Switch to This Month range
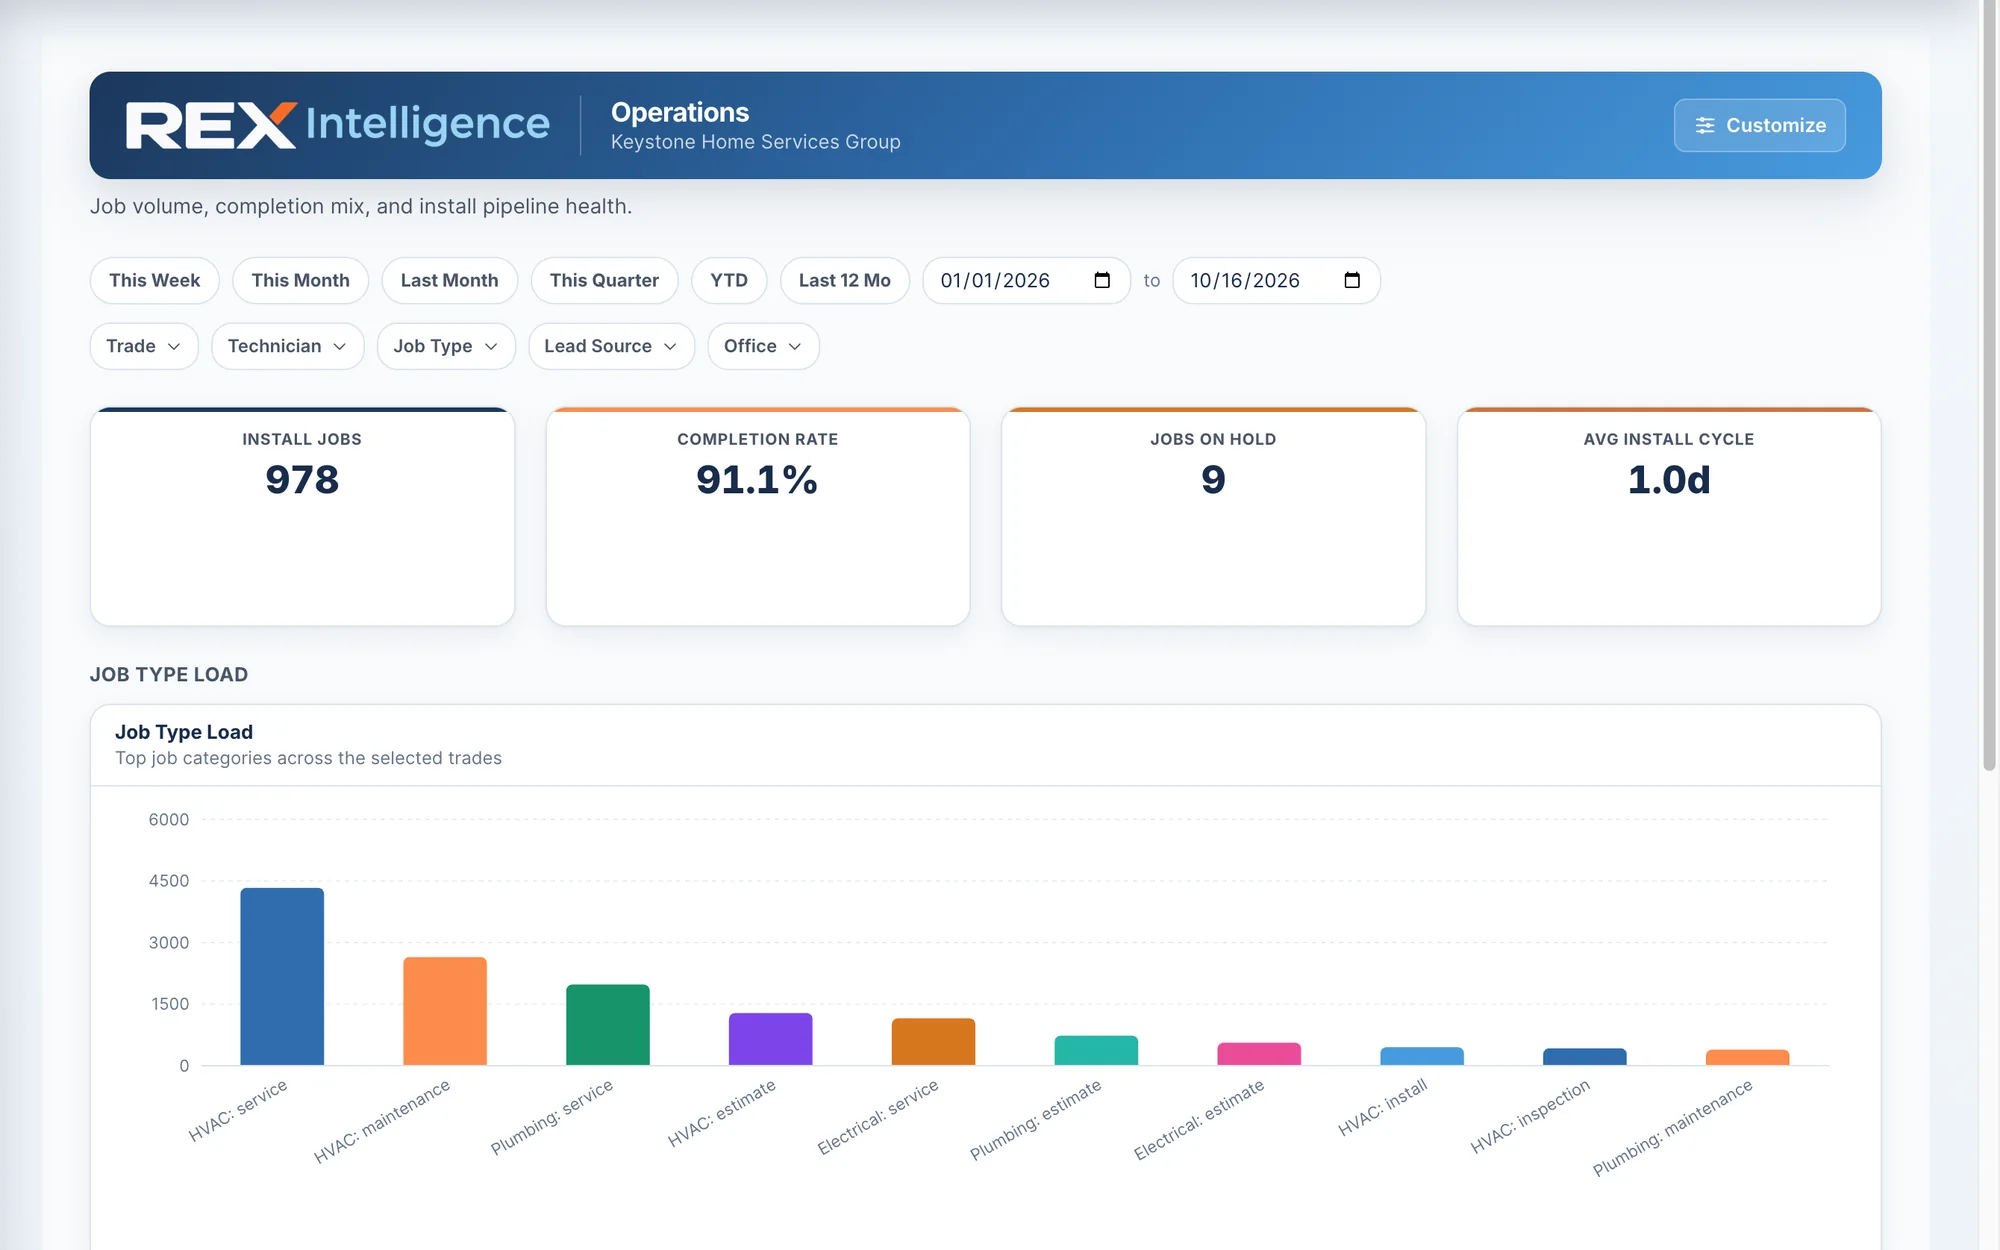 point(300,280)
